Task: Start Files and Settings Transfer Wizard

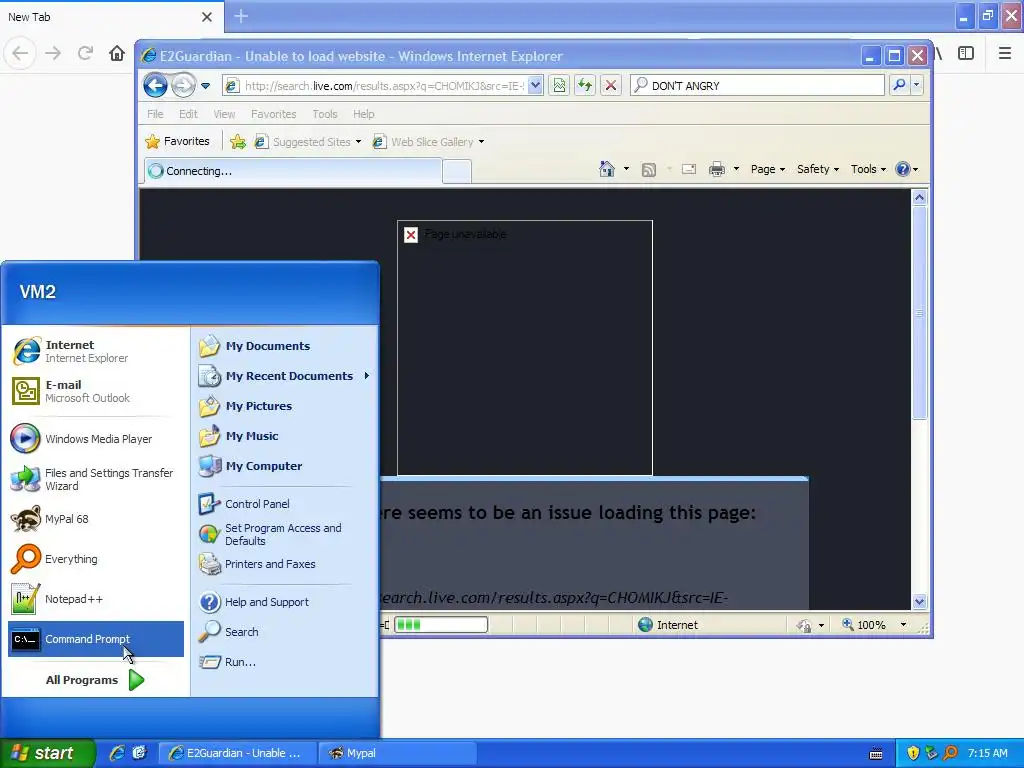Action: click(96, 479)
